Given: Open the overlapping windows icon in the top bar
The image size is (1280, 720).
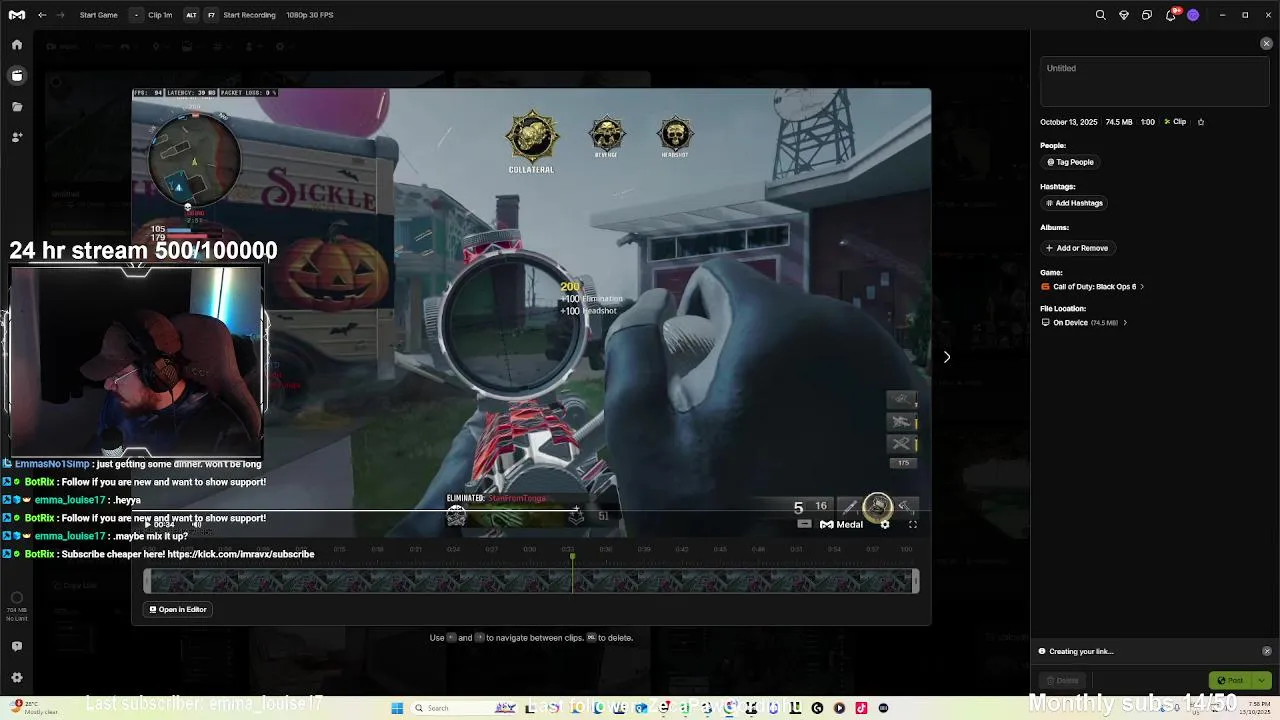Looking at the screenshot, I should (x=1147, y=15).
